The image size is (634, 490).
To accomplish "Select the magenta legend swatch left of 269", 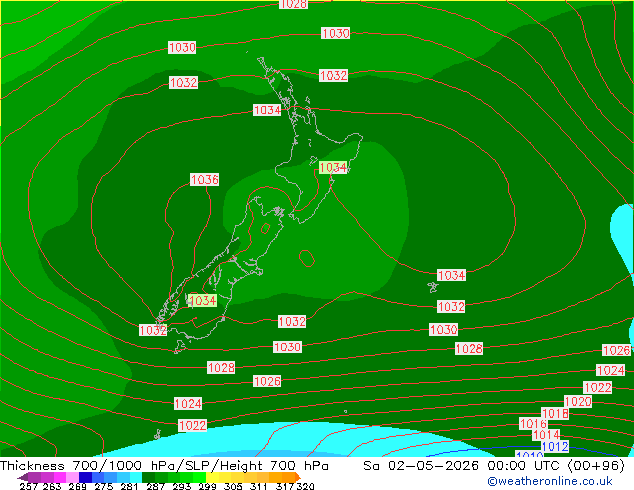I will (x=60, y=477).
